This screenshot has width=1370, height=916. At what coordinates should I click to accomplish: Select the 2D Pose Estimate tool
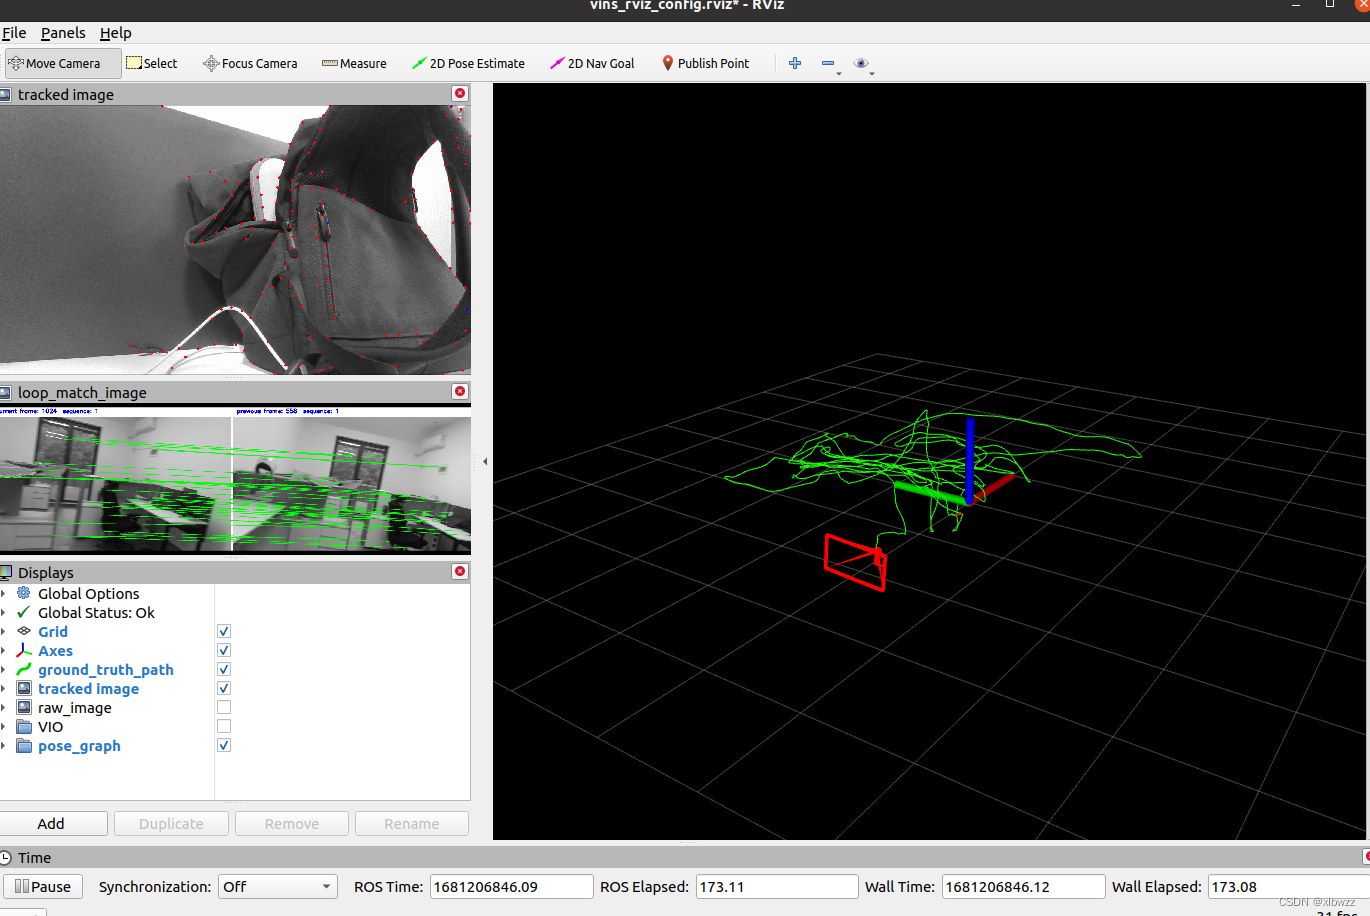pyautogui.click(x=468, y=63)
